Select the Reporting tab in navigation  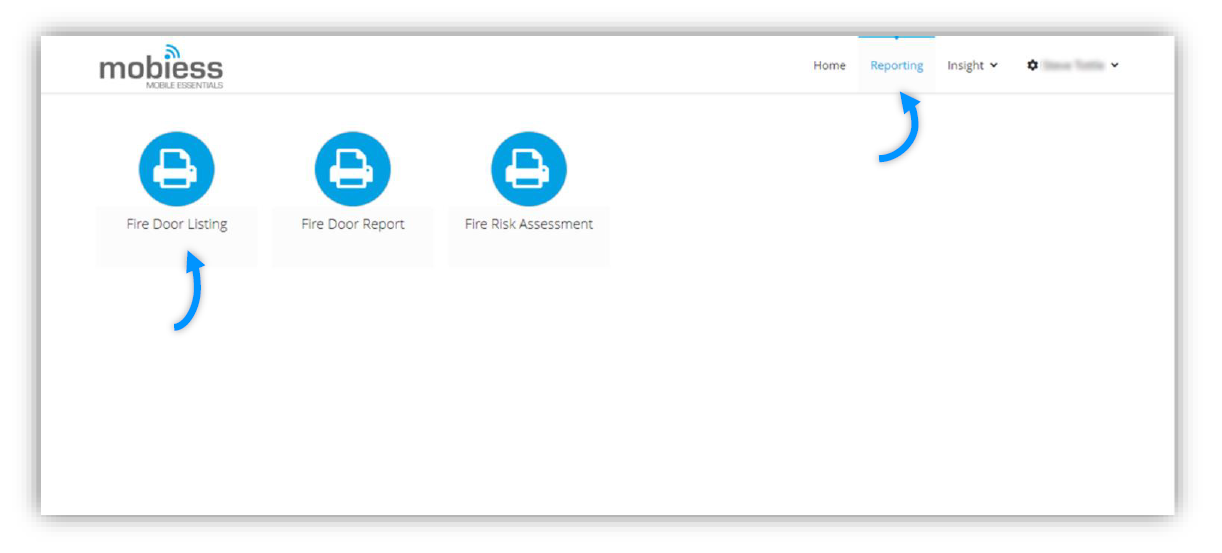[x=896, y=66]
